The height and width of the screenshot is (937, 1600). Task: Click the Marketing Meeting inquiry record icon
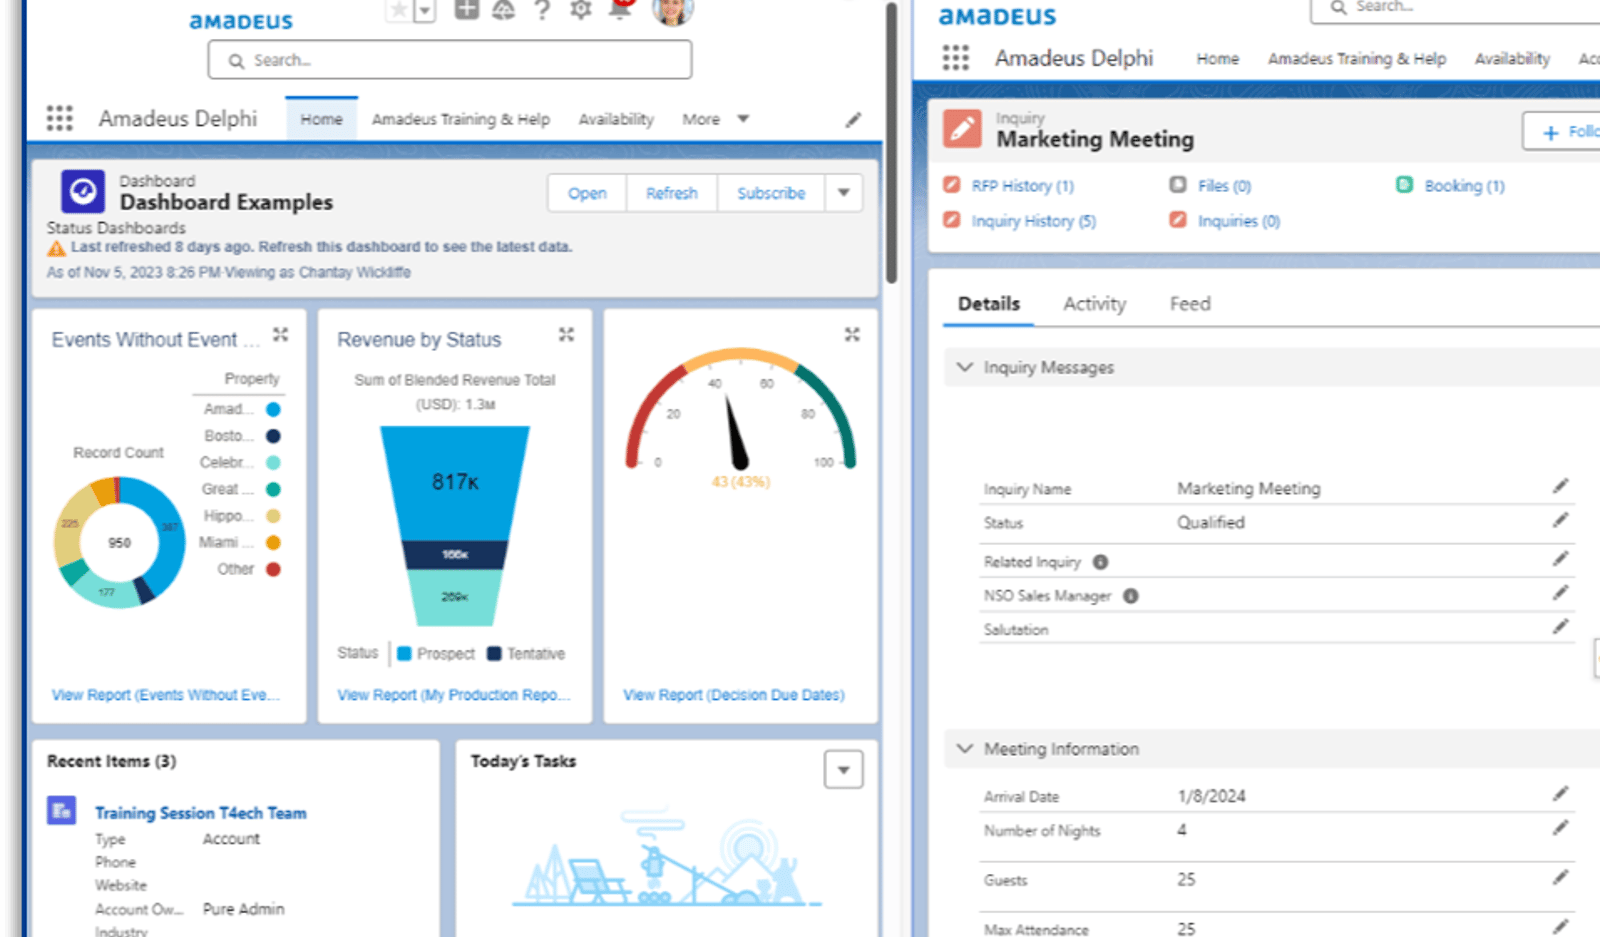click(962, 128)
